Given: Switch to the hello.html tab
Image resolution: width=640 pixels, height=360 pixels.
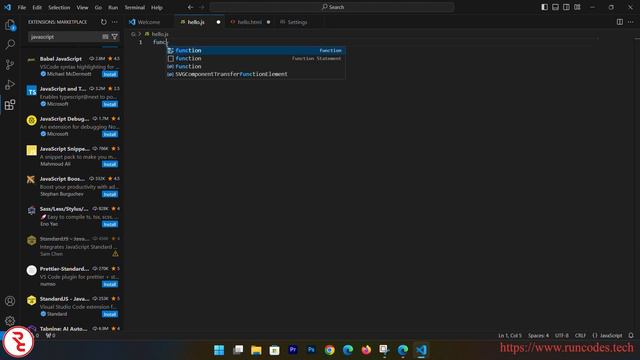Looking at the screenshot, I should [249, 22].
